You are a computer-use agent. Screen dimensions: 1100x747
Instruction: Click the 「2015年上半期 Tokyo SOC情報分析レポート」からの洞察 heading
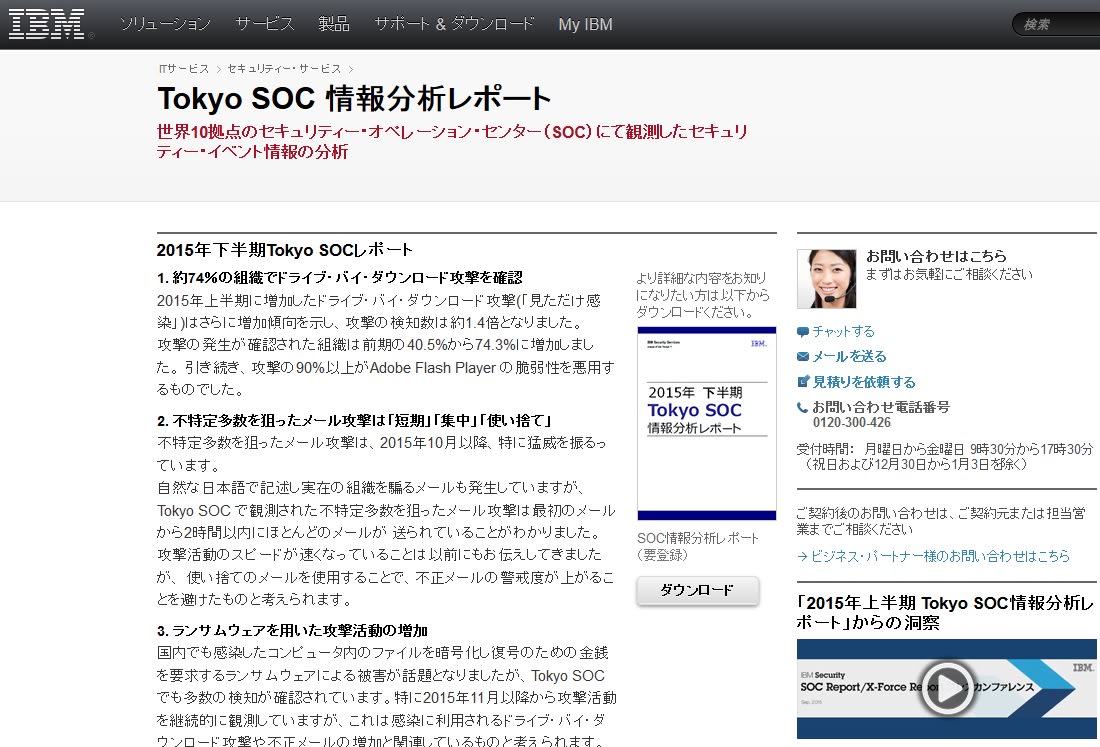[945, 612]
